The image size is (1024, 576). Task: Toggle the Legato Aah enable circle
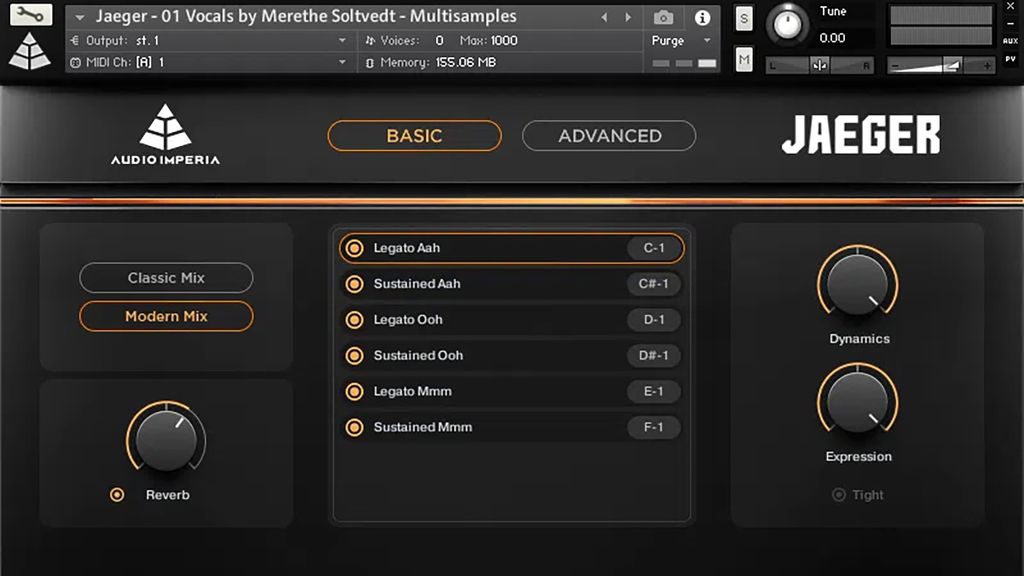pyautogui.click(x=355, y=248)
